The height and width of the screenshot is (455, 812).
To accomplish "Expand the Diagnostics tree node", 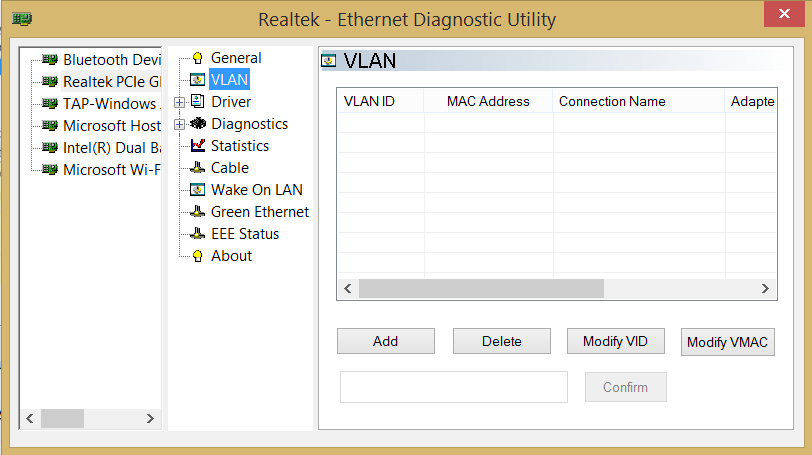I will 179,124.
